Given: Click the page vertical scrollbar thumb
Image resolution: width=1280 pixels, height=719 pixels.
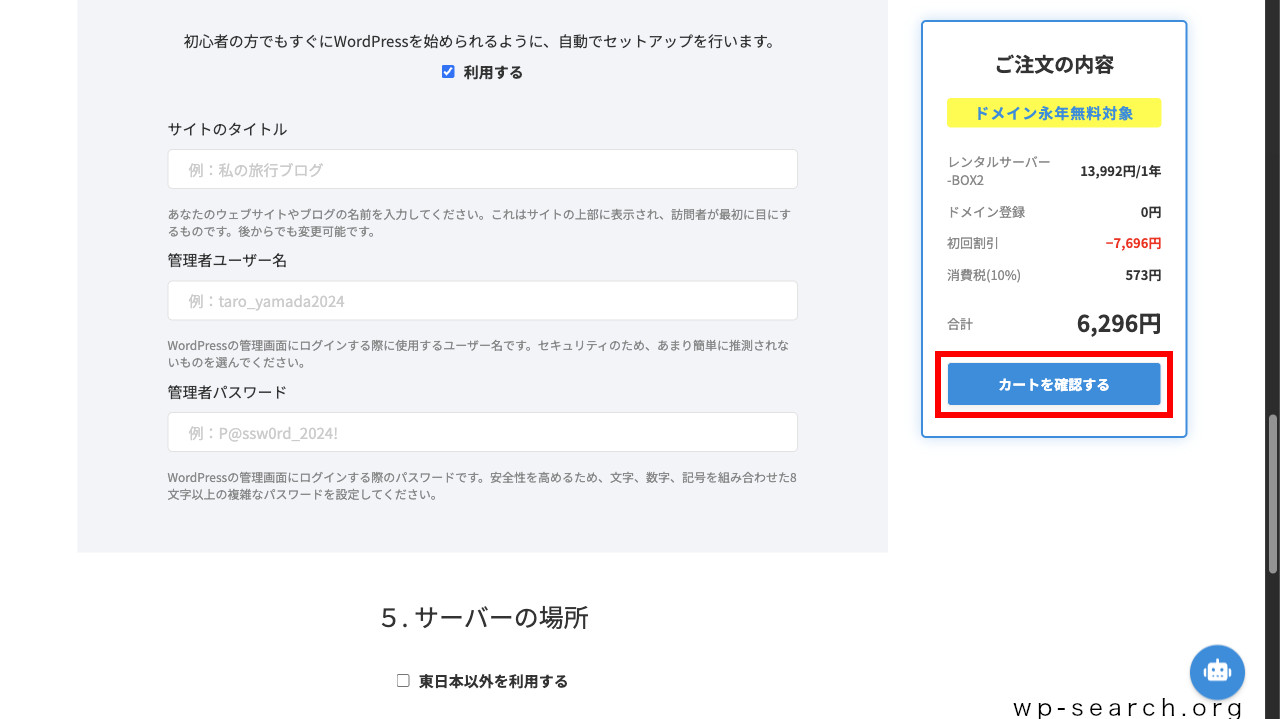Looking at the screenshot, I should tap(1272, 493).
